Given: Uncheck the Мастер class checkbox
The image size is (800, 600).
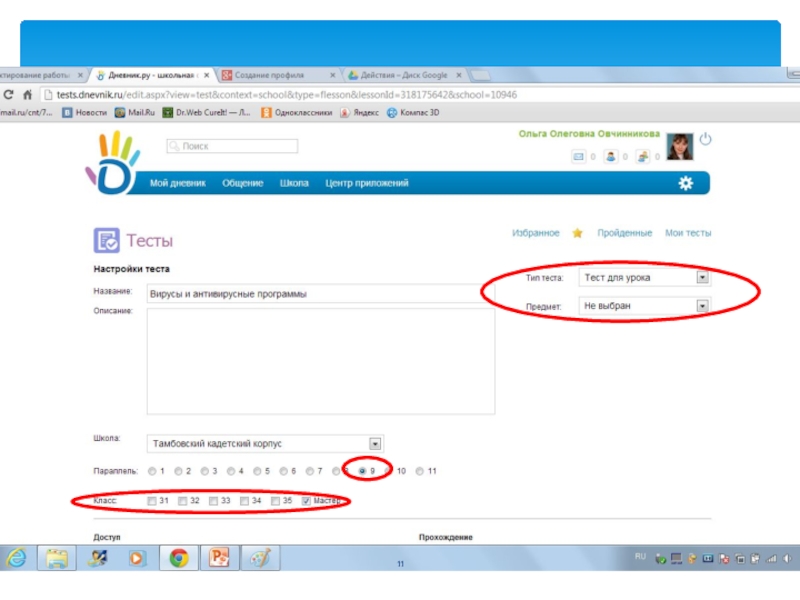Looking at the screenshot, I should pyautogui.click(x=306, y=501).
